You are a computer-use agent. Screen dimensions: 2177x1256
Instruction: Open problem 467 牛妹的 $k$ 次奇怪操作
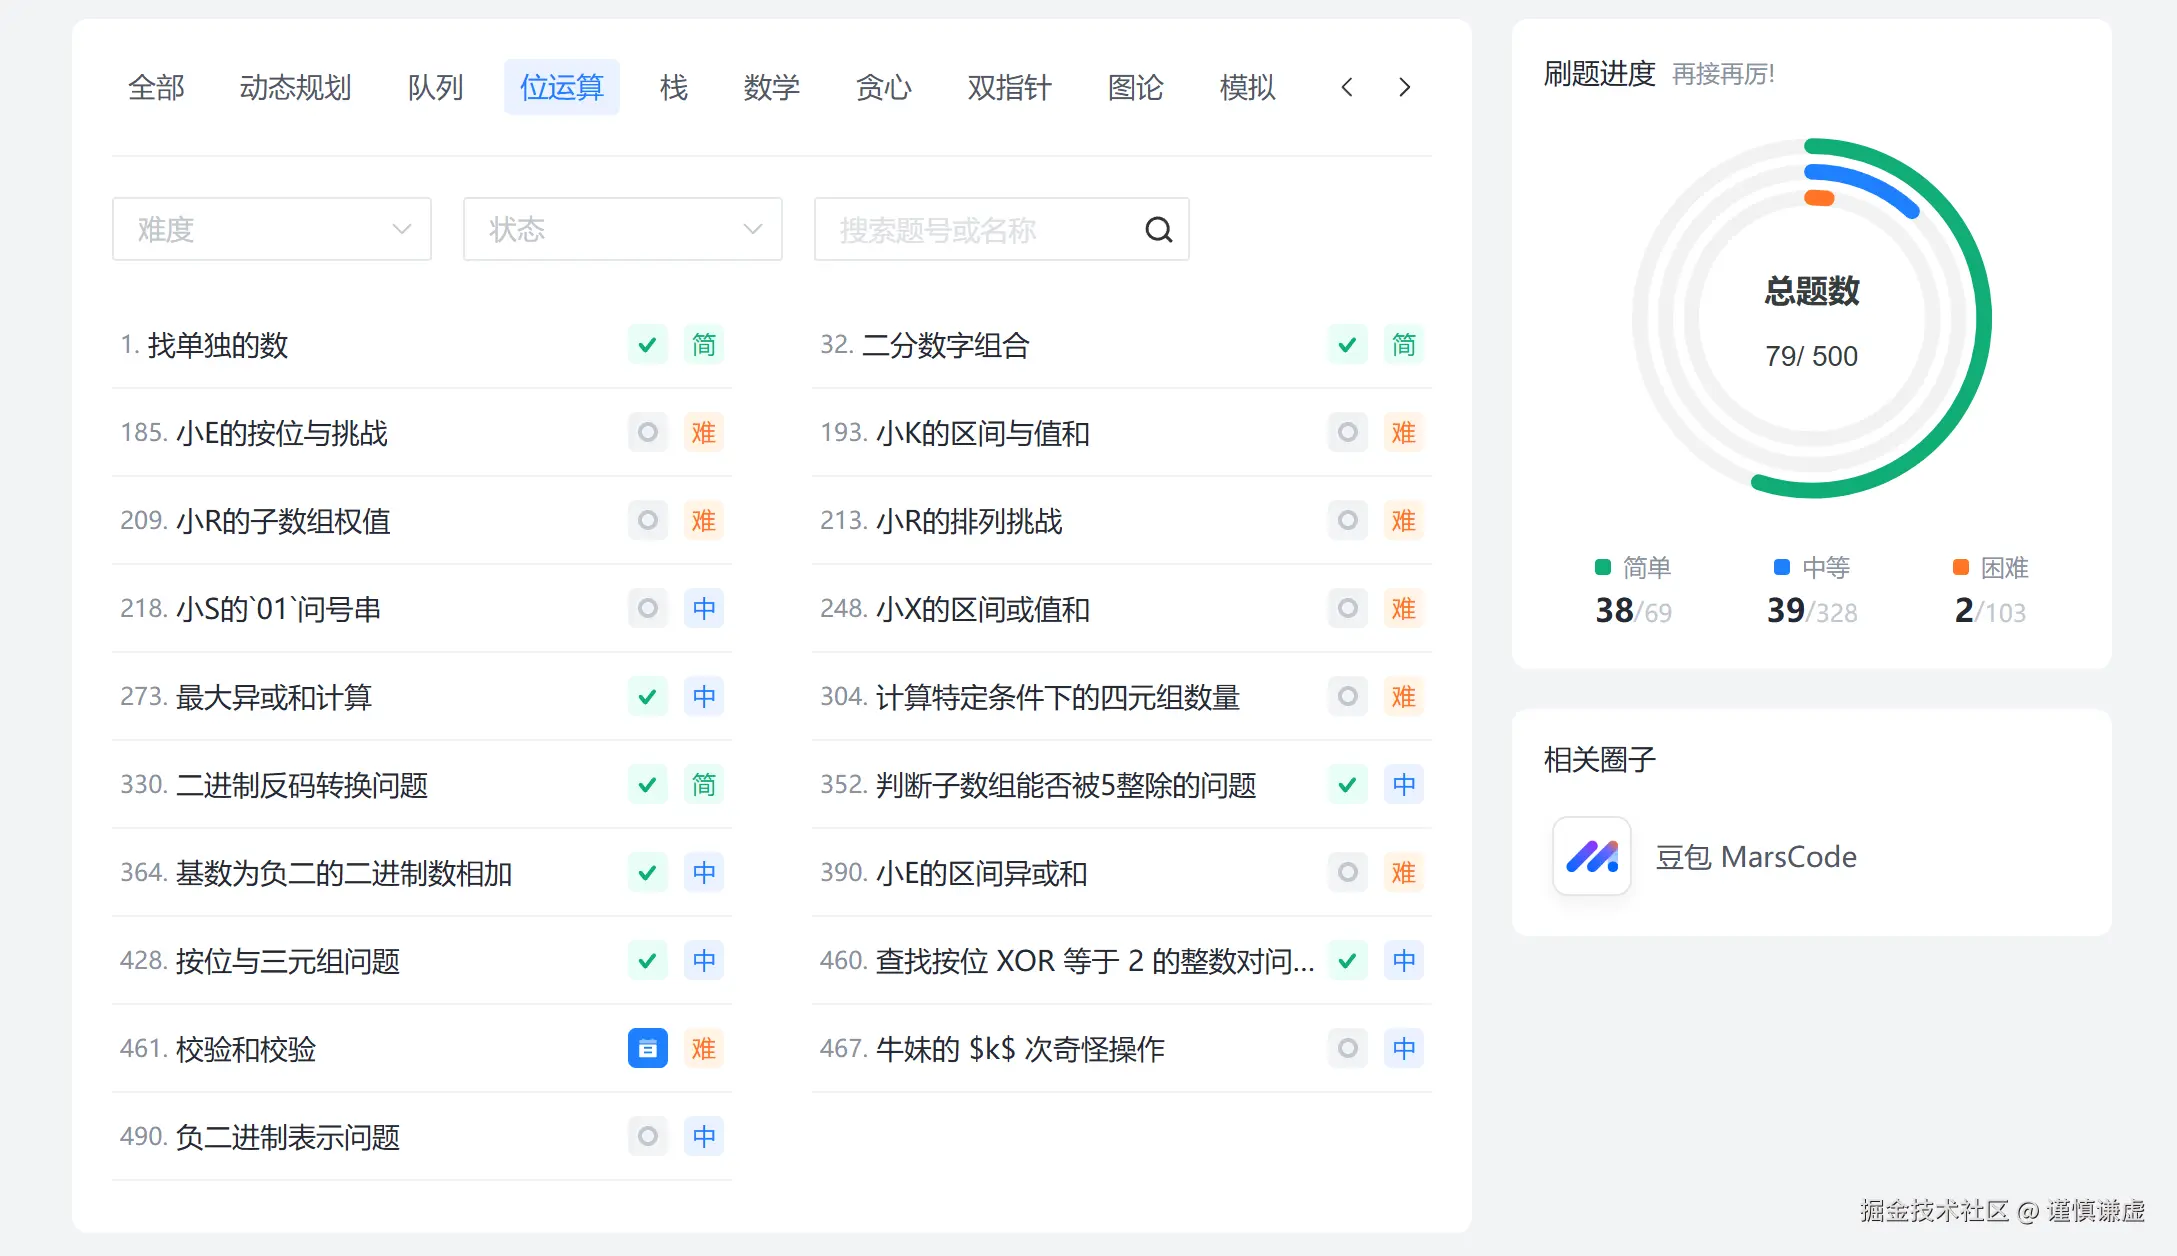(x=1020, y=1049)
